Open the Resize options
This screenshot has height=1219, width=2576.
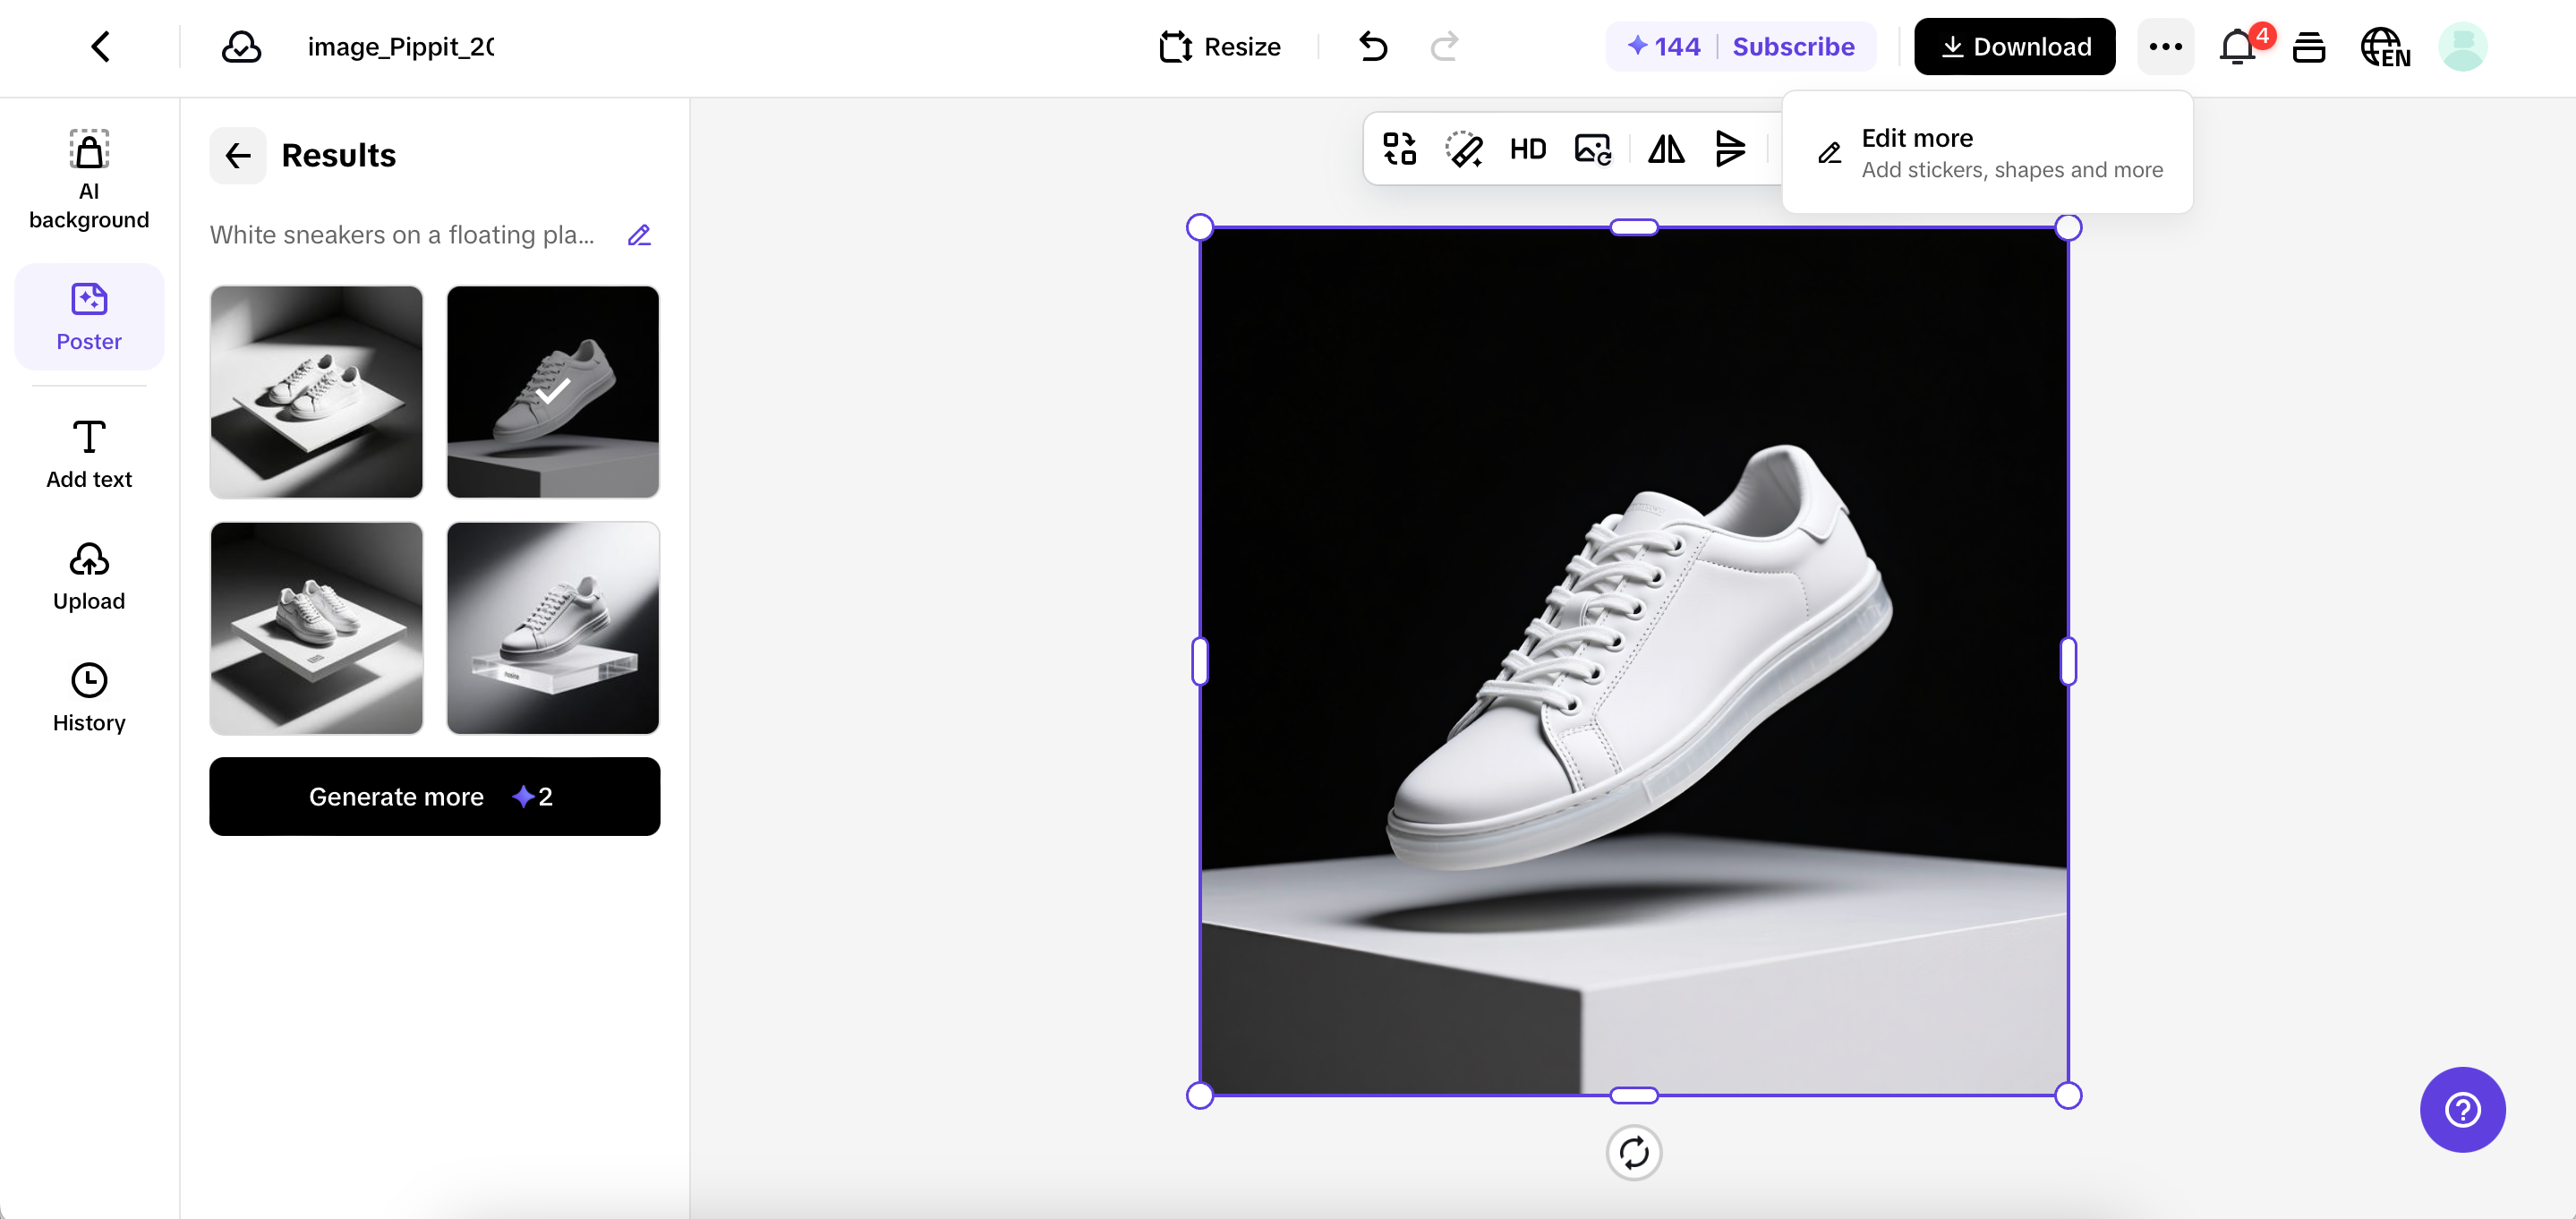point(1220,46)
